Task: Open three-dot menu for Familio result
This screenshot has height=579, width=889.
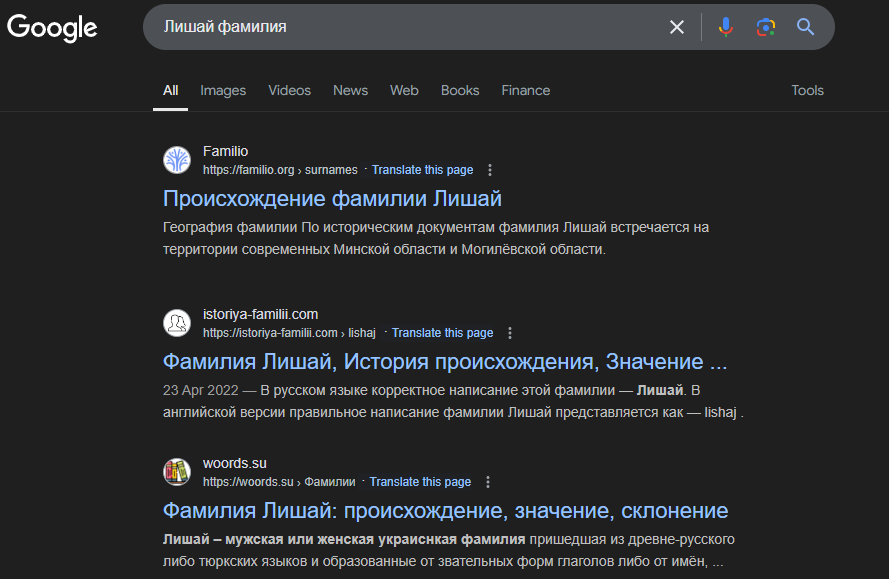Action: point(490,170)
